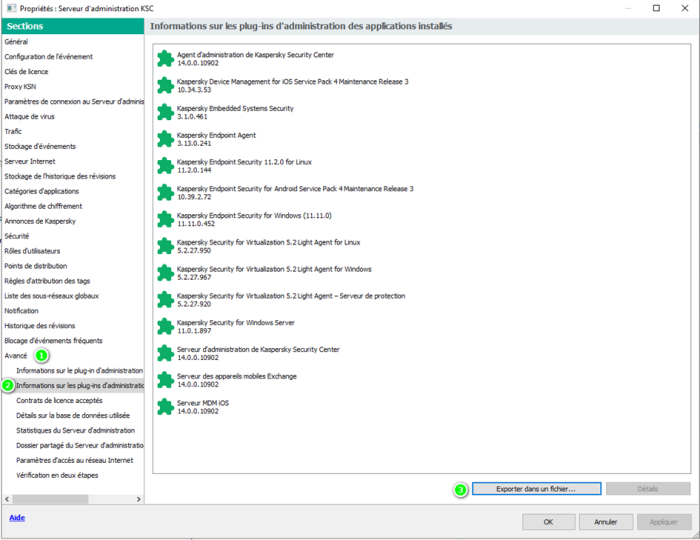Select Règles d'attribution des tags
This screenshot has width=700, height=540.
47,281
